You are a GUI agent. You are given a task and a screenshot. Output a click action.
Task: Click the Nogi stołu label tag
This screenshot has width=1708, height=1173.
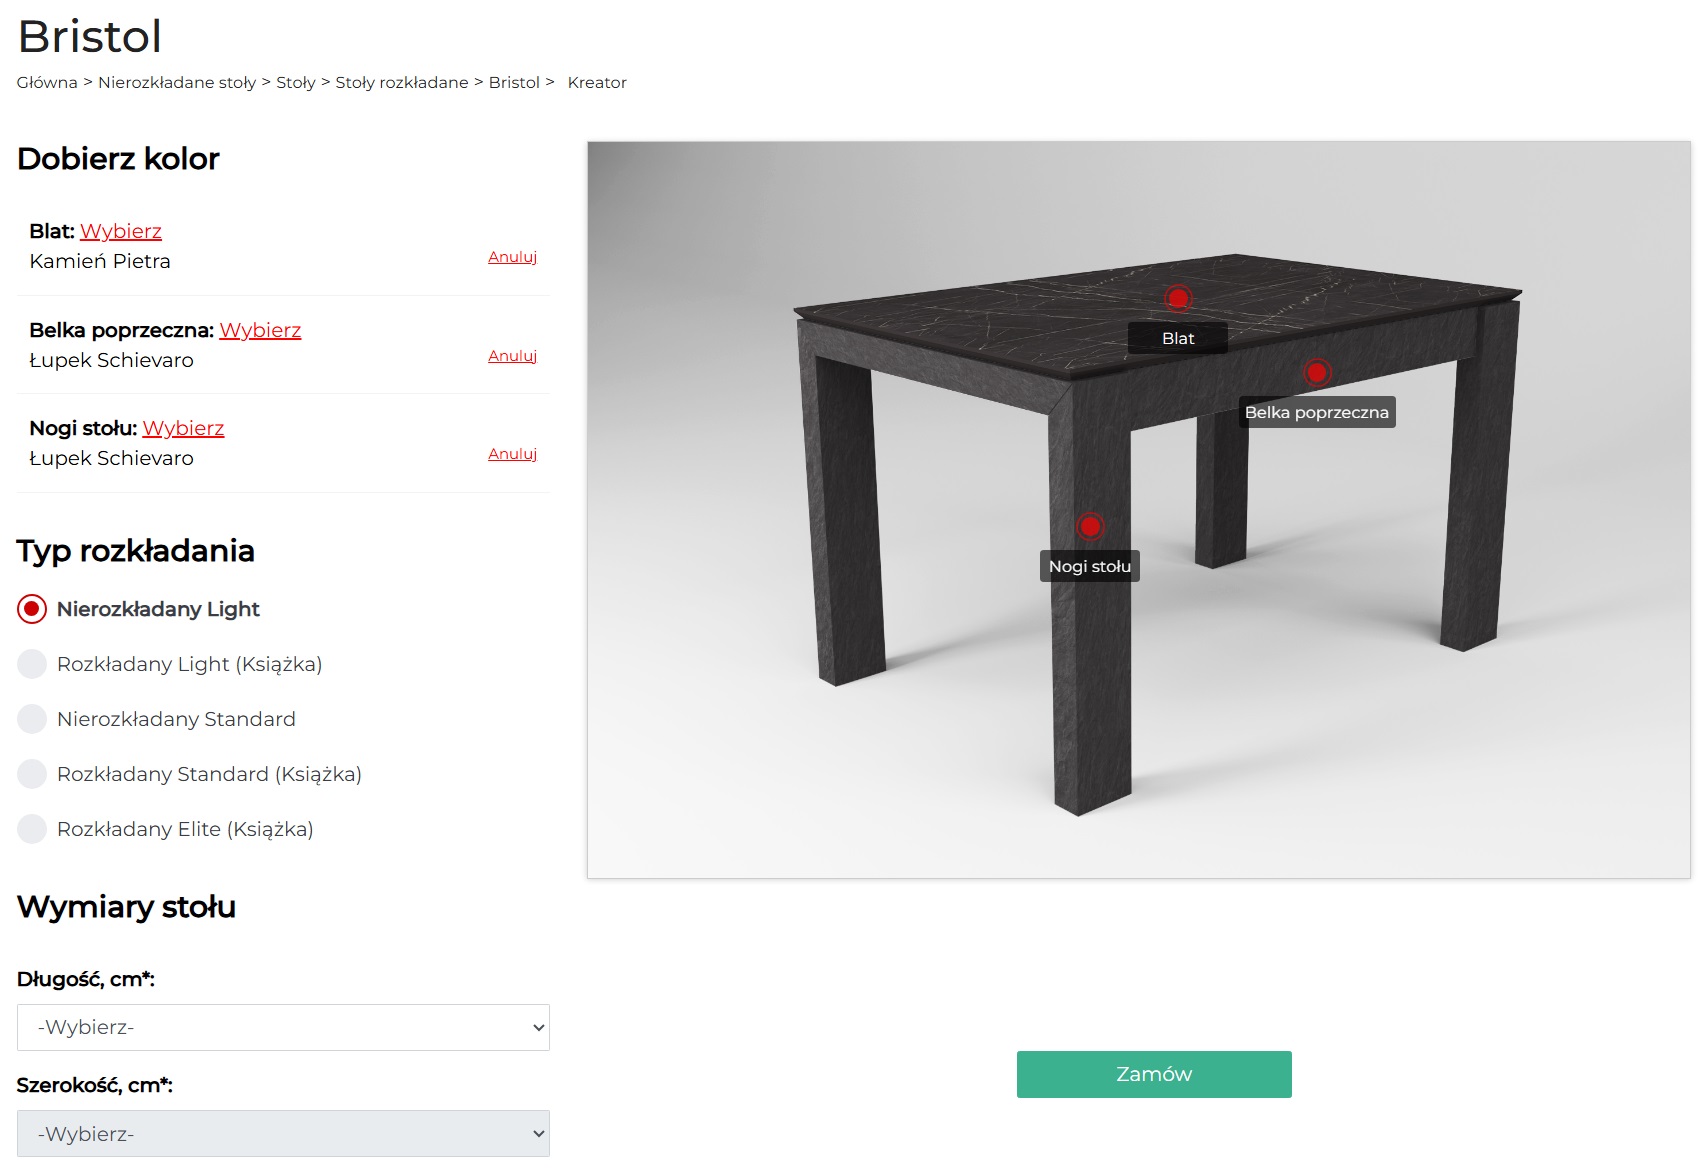(x=1090, y=566)
